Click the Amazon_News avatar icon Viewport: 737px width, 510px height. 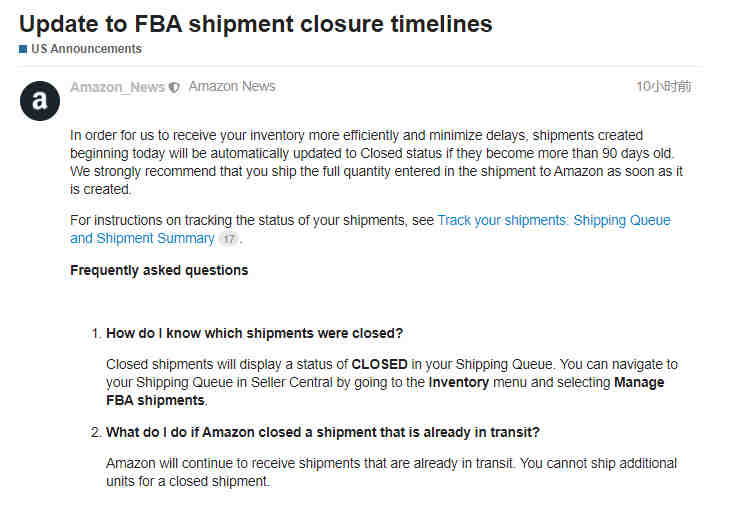coord(40,101)
